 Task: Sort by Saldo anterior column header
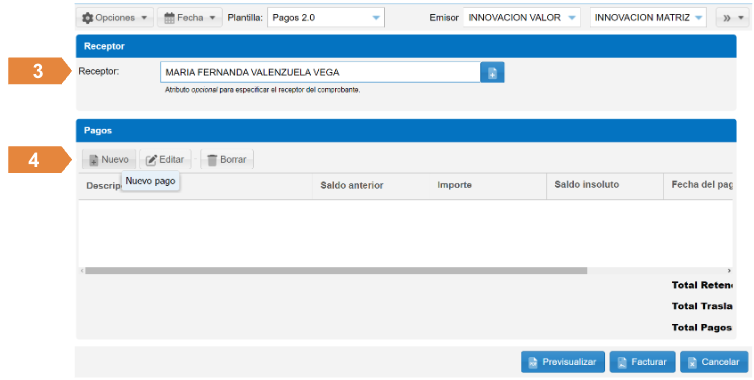click(352, 185)
